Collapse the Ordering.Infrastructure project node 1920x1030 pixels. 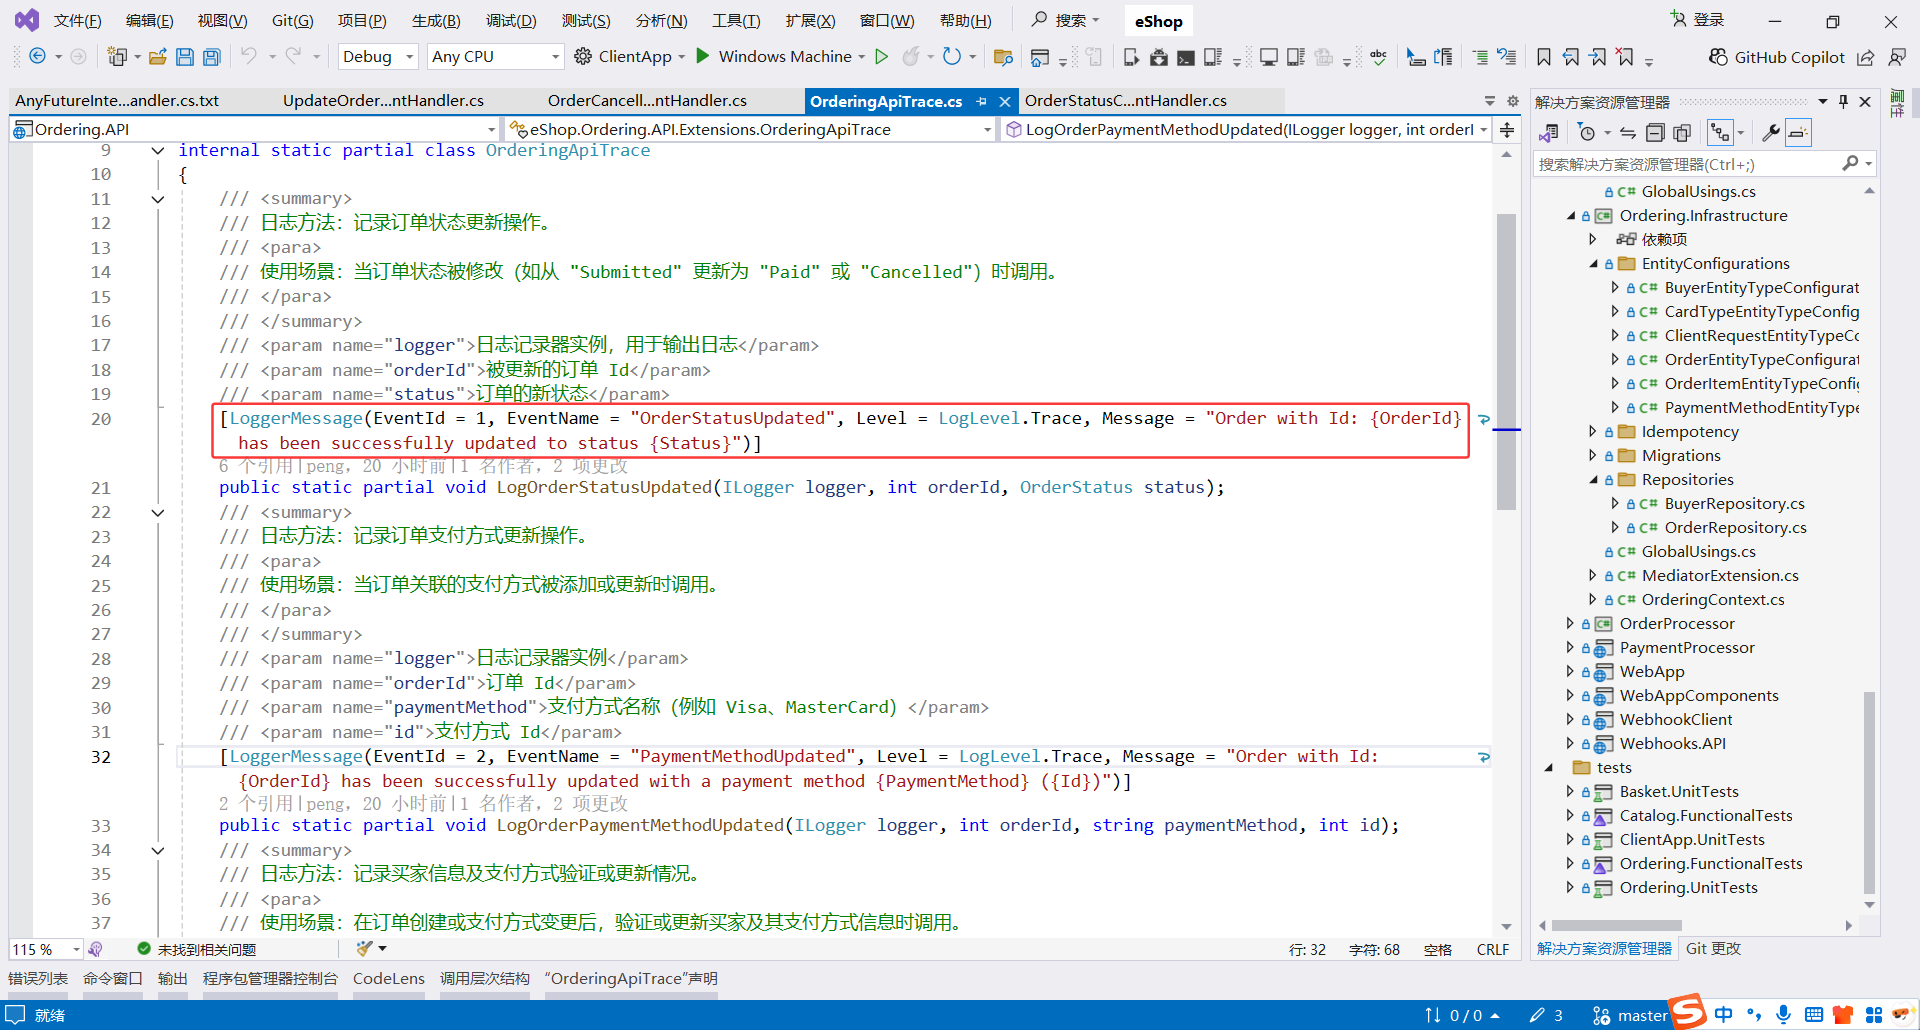click(x=1571, y=216)
